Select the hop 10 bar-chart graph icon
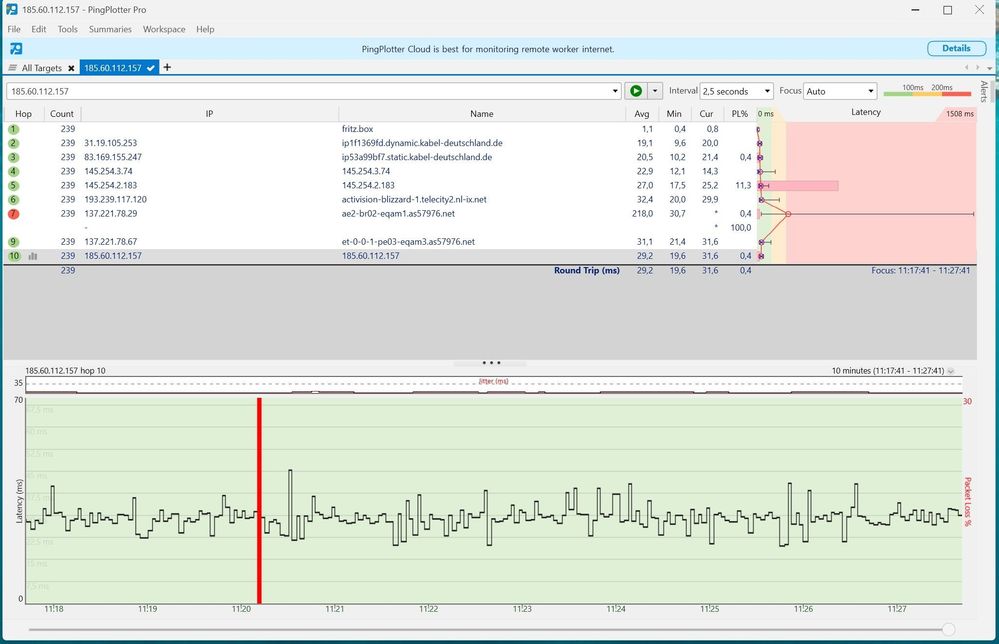The height and width of the screenshot is (644, 999). coord(33,256)
